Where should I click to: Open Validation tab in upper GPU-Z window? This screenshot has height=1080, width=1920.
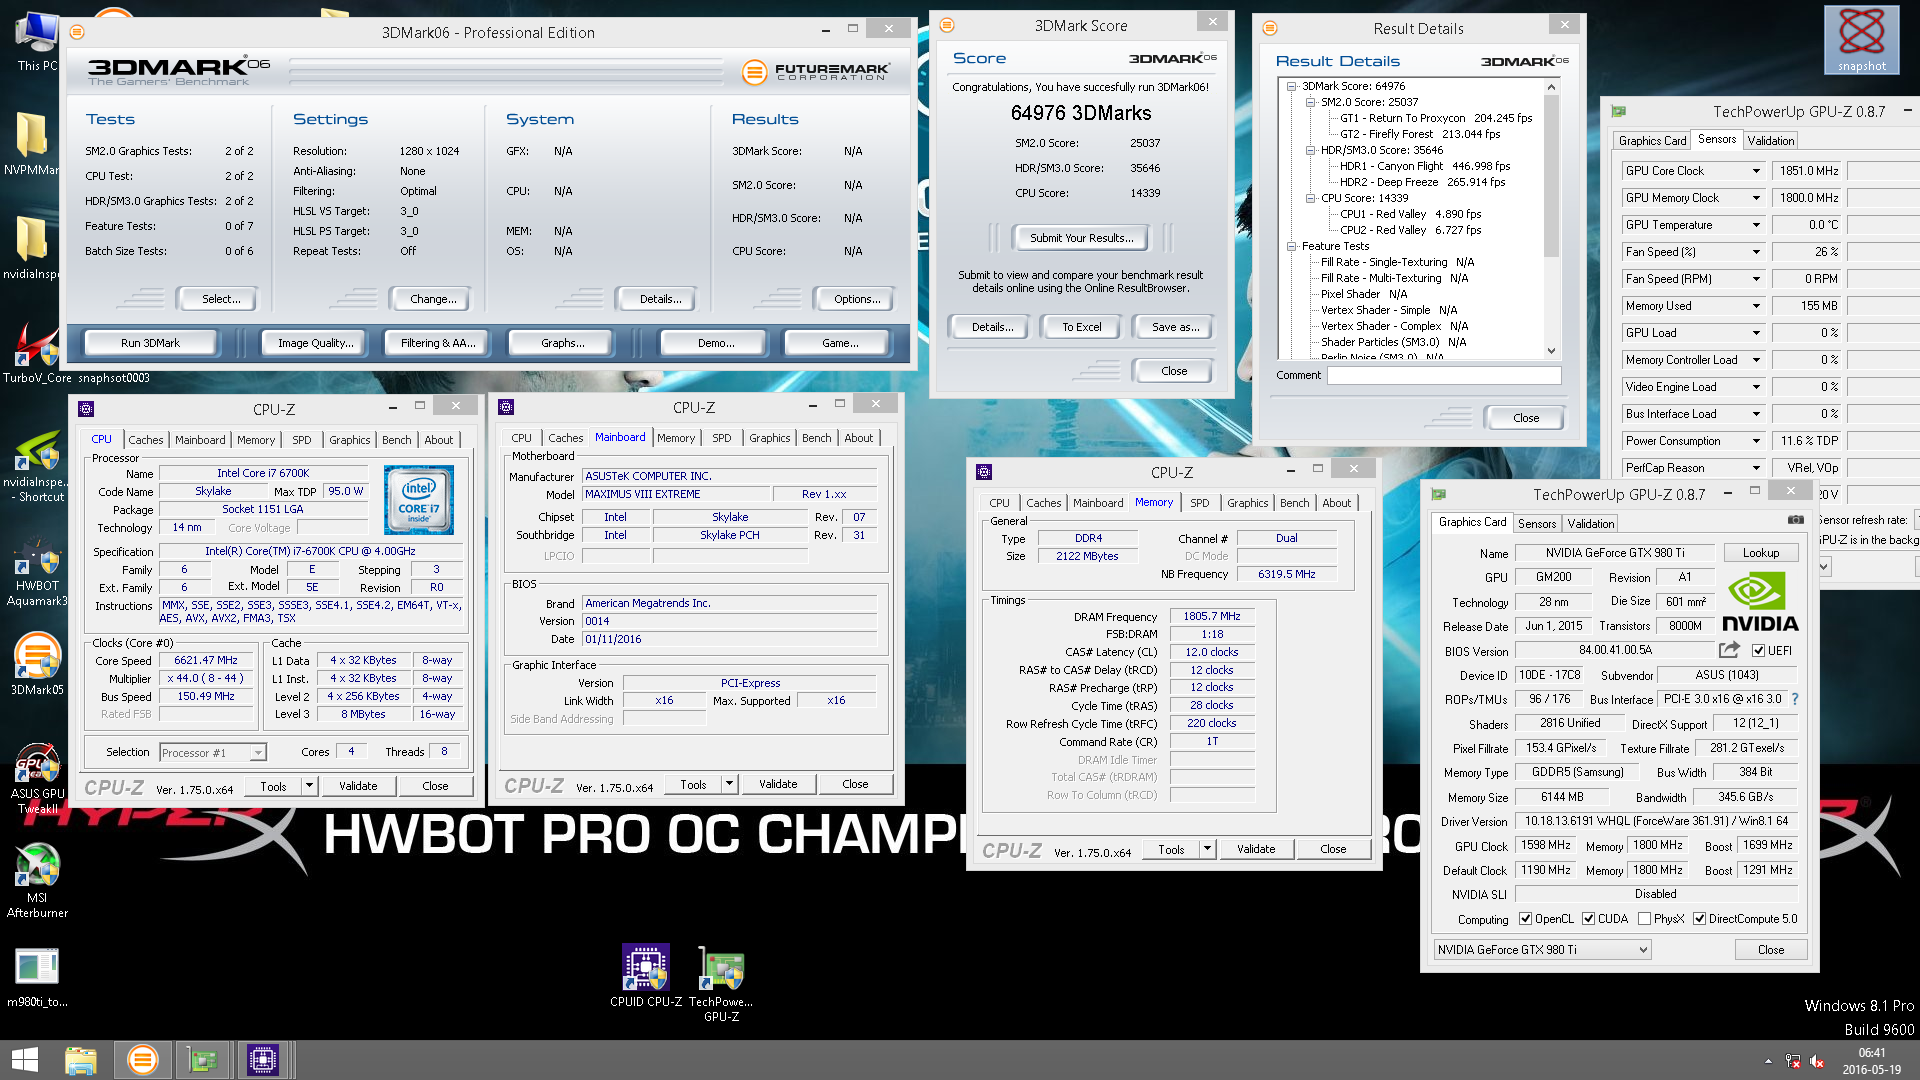coord(1770,141)
